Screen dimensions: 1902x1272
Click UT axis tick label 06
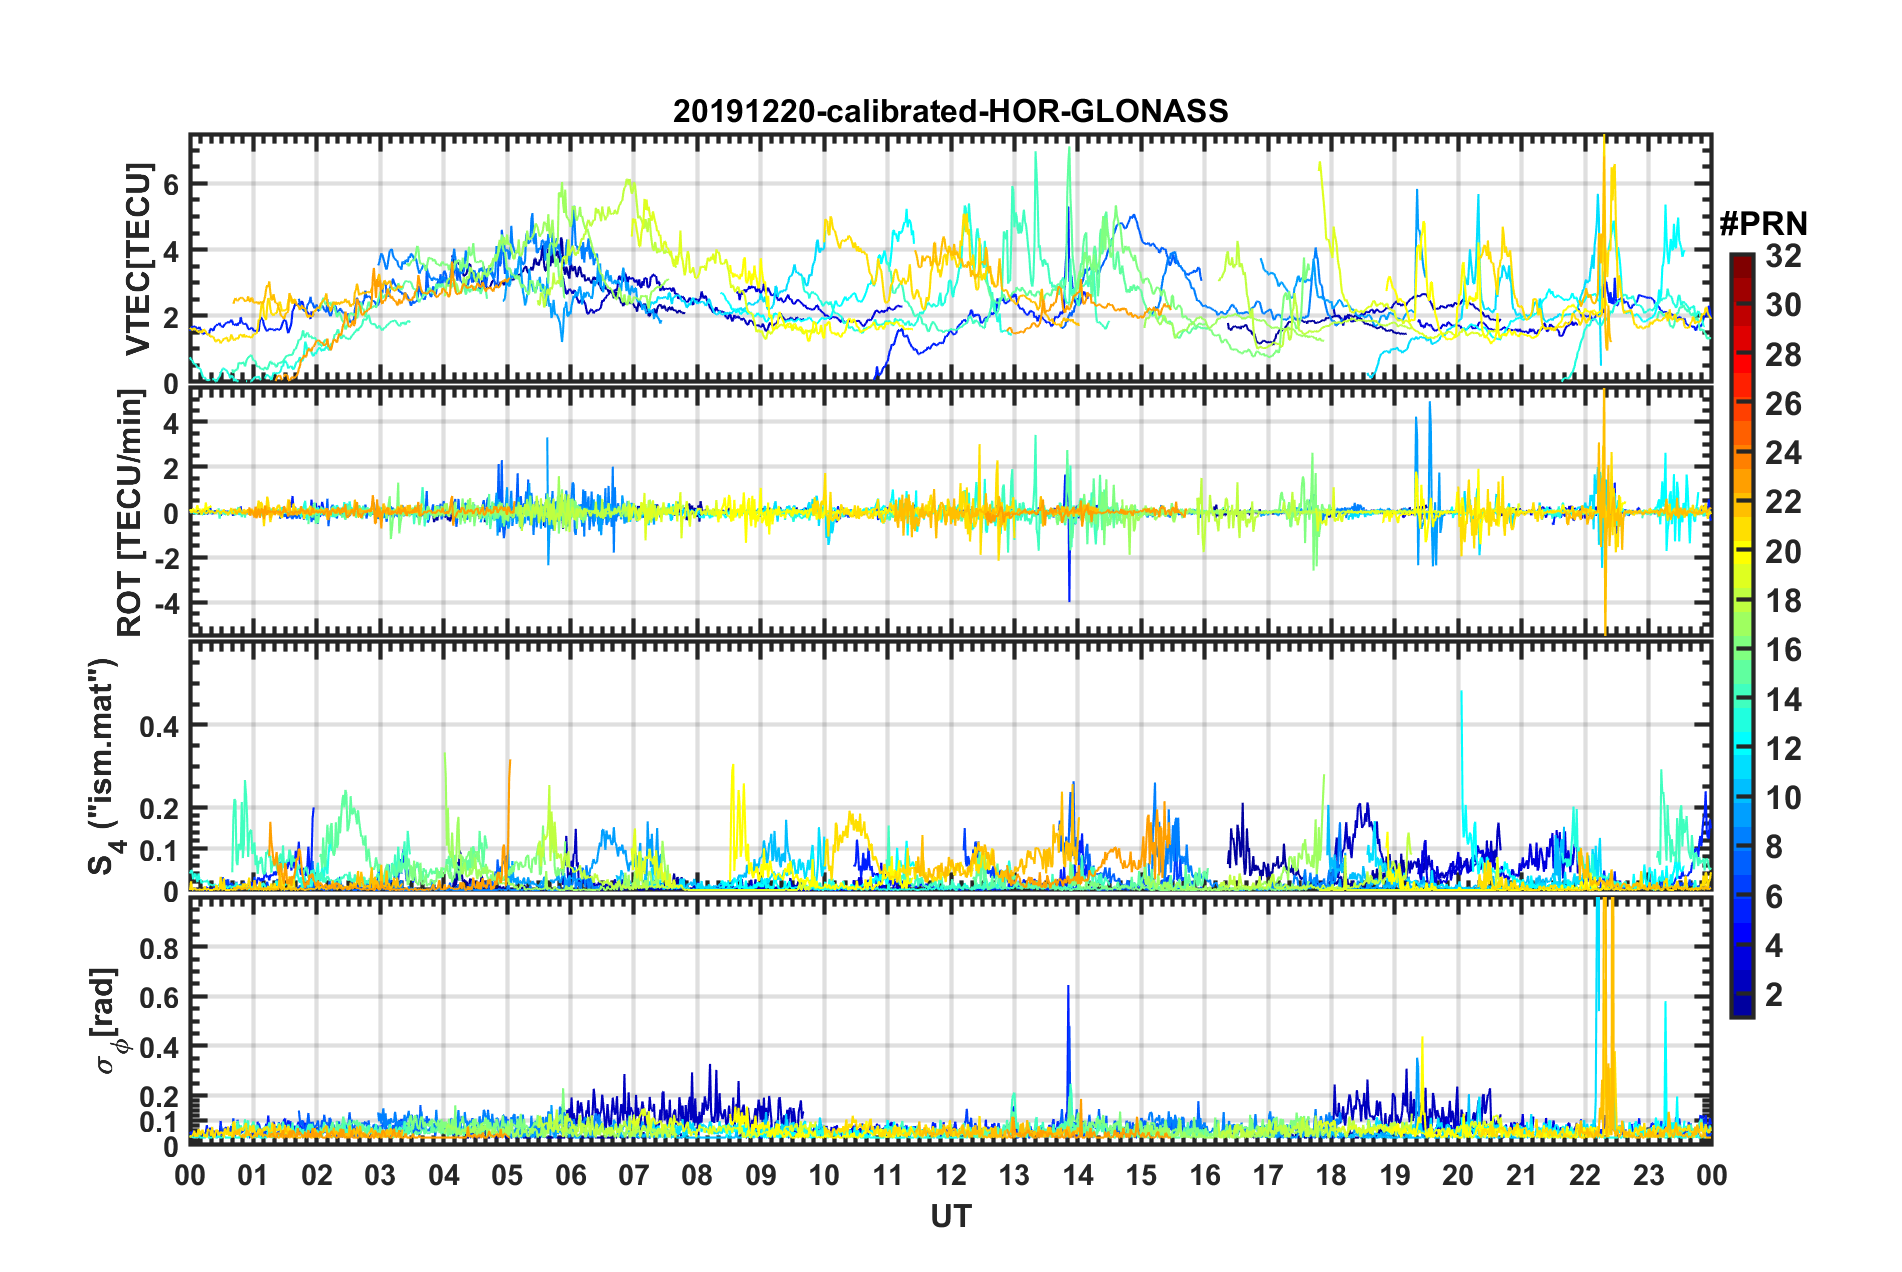570,1174
